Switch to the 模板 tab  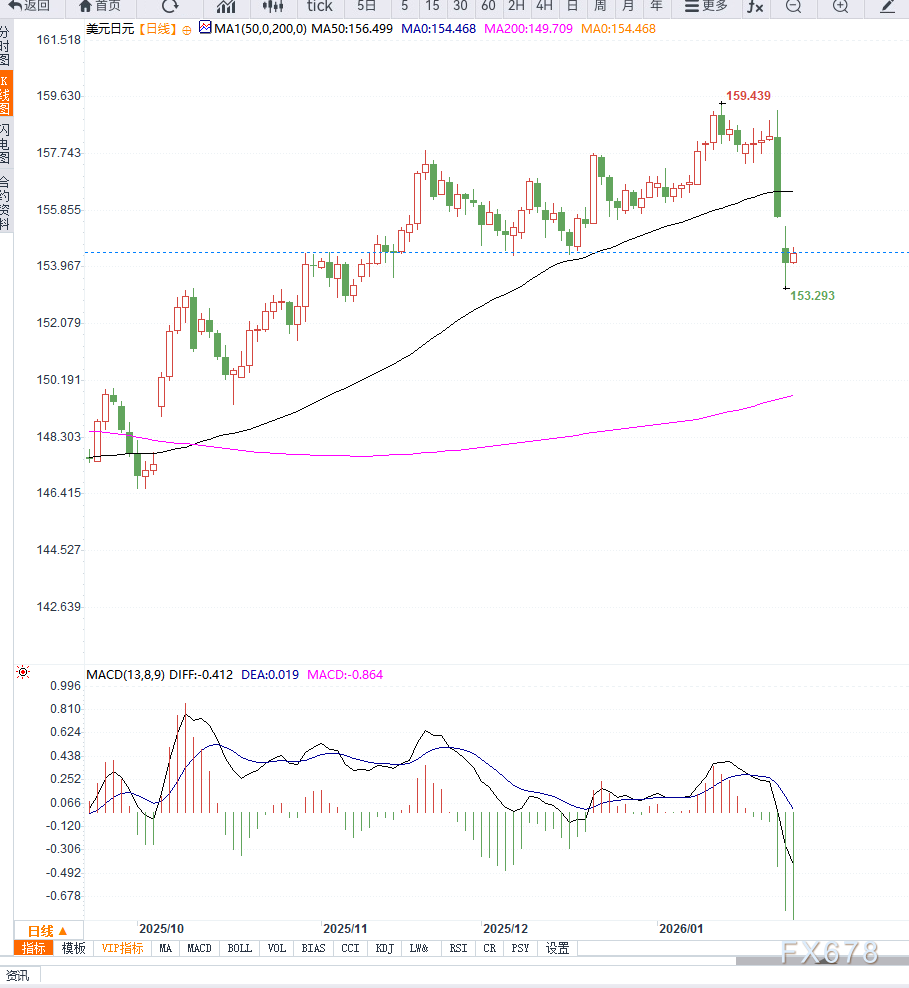point(73,948)
